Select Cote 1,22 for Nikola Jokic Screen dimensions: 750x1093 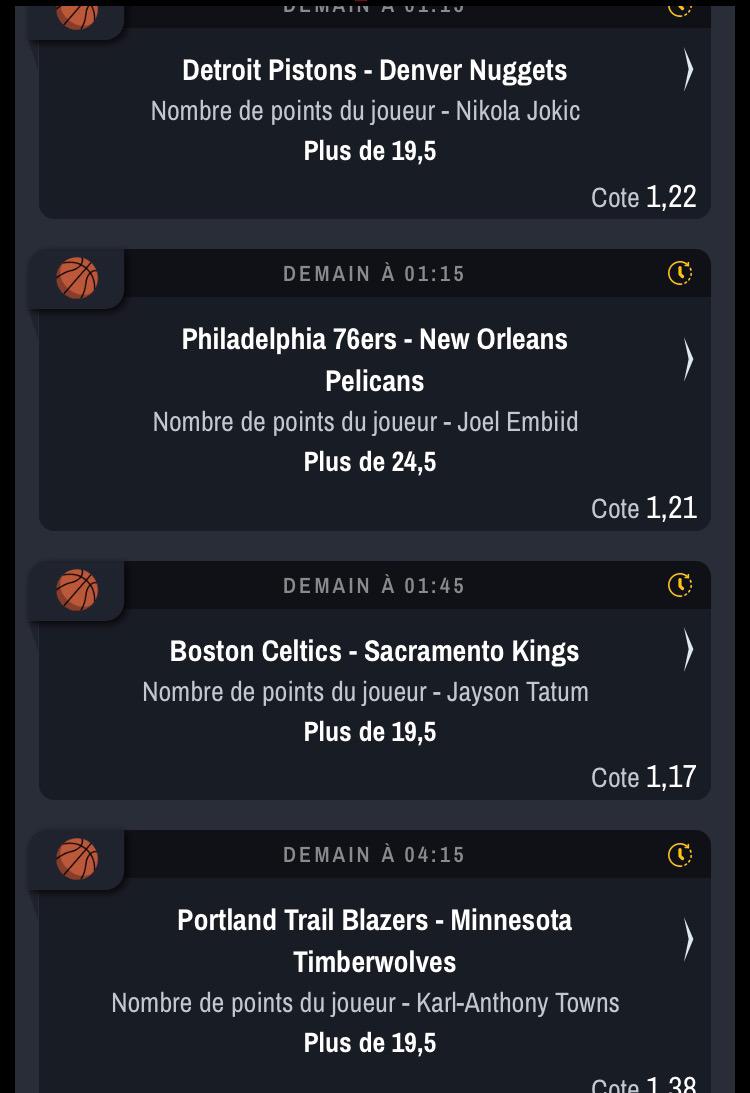[x=644, y=196]
